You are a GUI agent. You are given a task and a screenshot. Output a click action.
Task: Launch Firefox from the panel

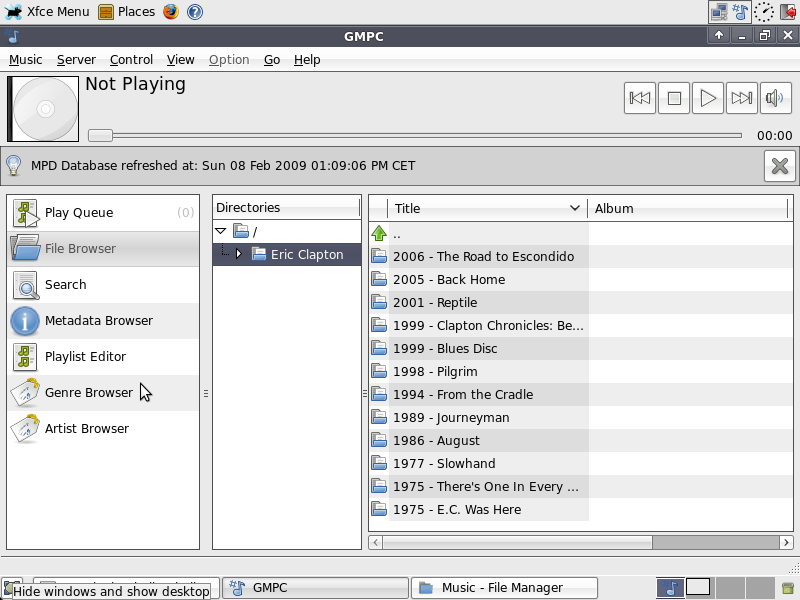171,11
